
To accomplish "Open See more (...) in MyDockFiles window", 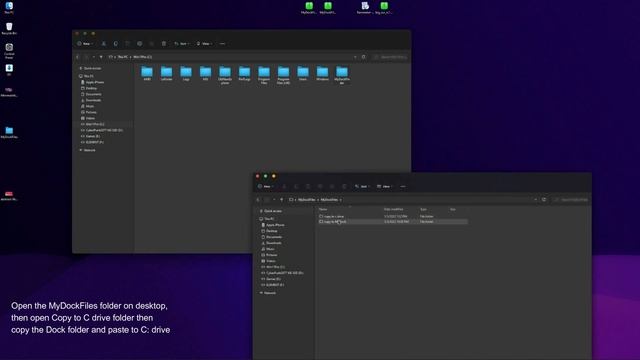I will pos(403,187).
